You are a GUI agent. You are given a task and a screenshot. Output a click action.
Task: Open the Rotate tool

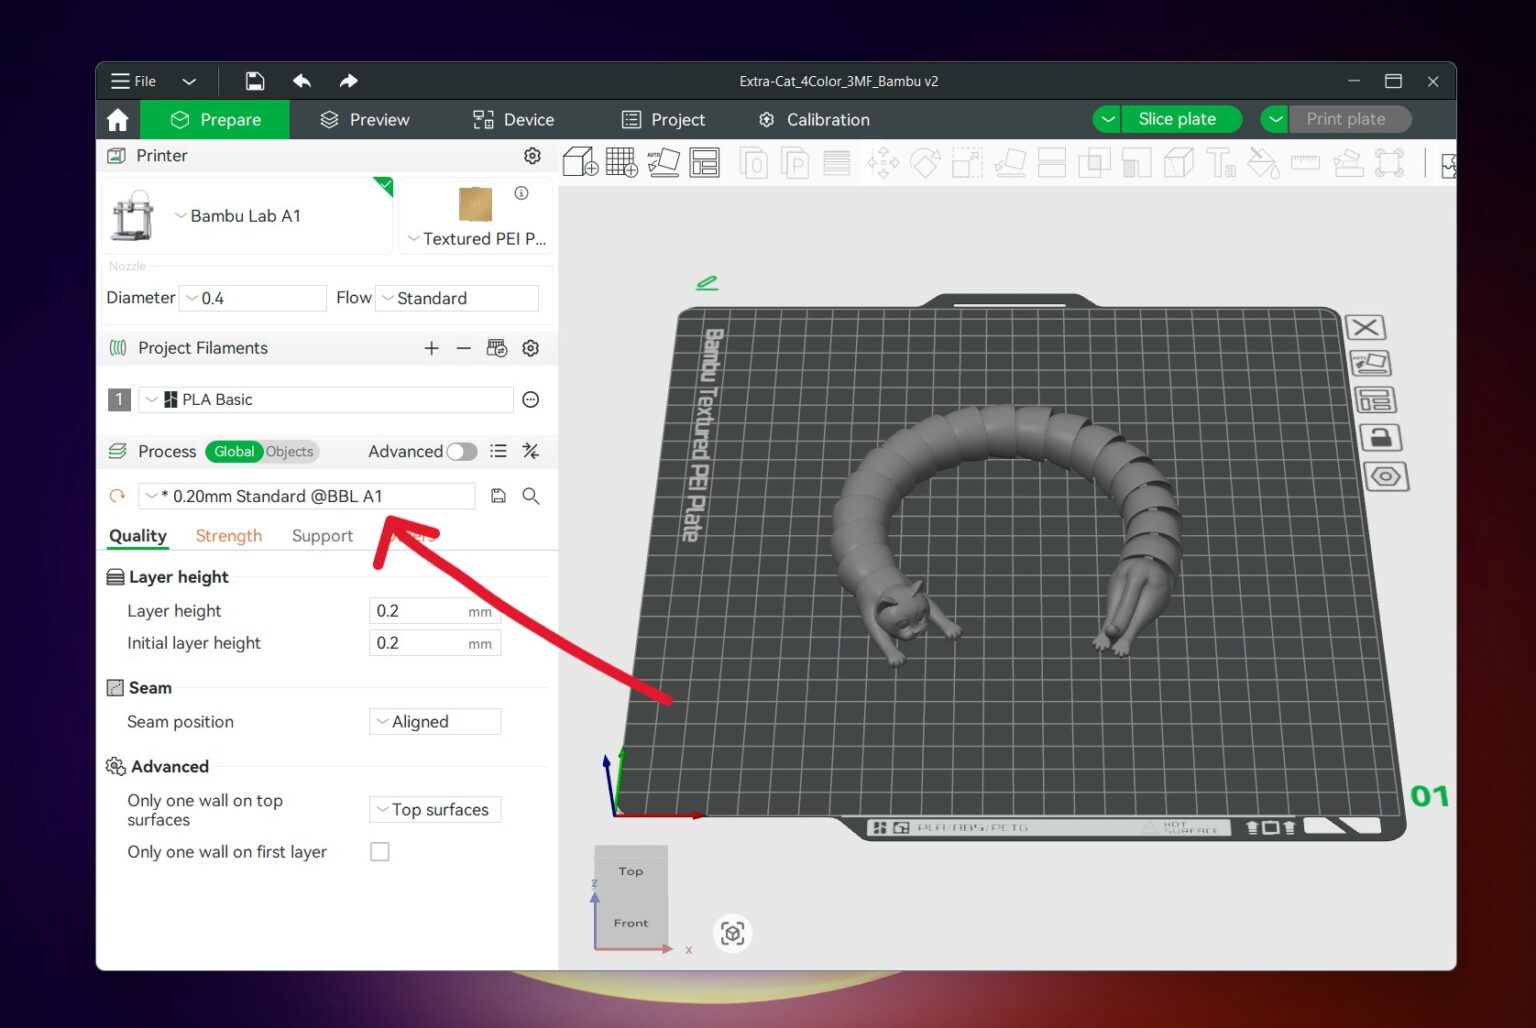tap(925, 161)
